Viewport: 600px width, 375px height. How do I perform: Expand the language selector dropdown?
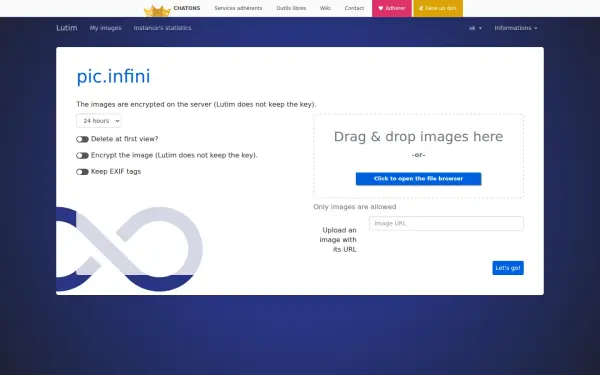tap(475, 28)
